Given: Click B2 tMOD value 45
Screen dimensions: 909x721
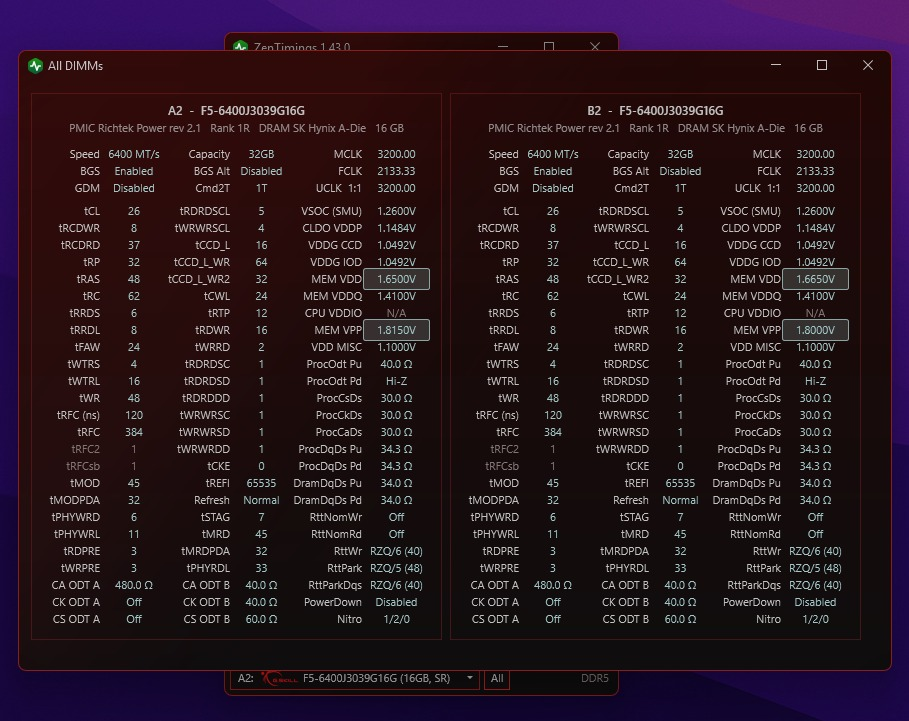Looking at the screenshot, I should click(x=552, y=483).
